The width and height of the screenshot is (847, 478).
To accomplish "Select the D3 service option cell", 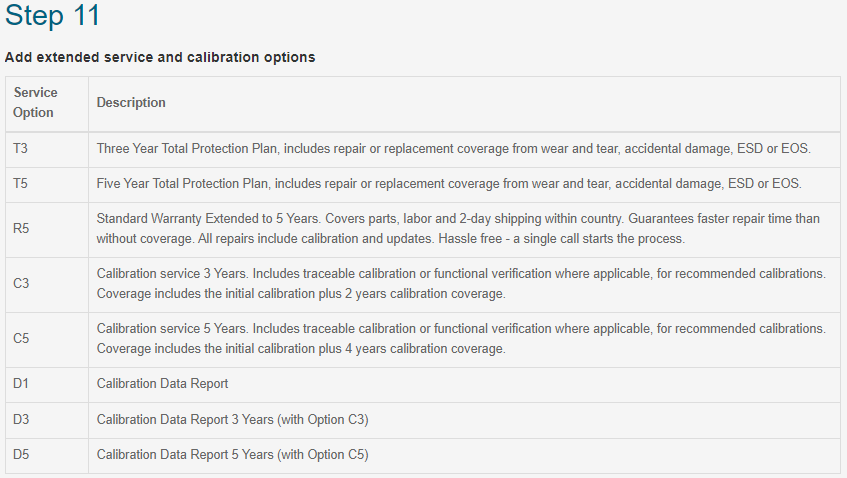I will [47, 420].
